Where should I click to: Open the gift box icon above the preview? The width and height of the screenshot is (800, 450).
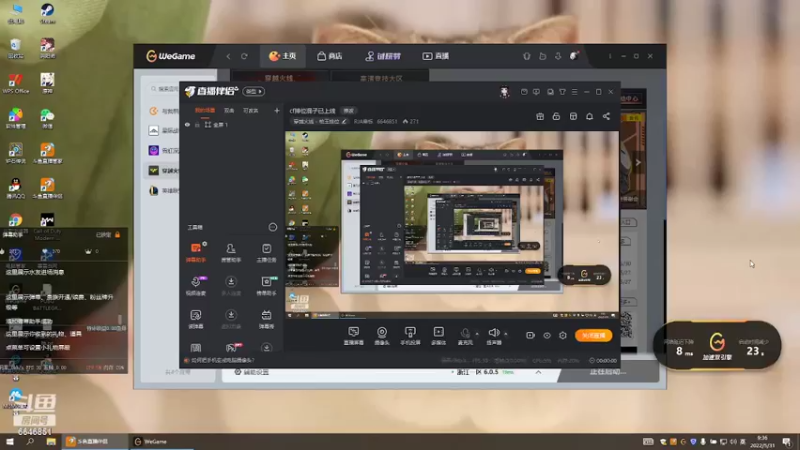click(540, 116)
